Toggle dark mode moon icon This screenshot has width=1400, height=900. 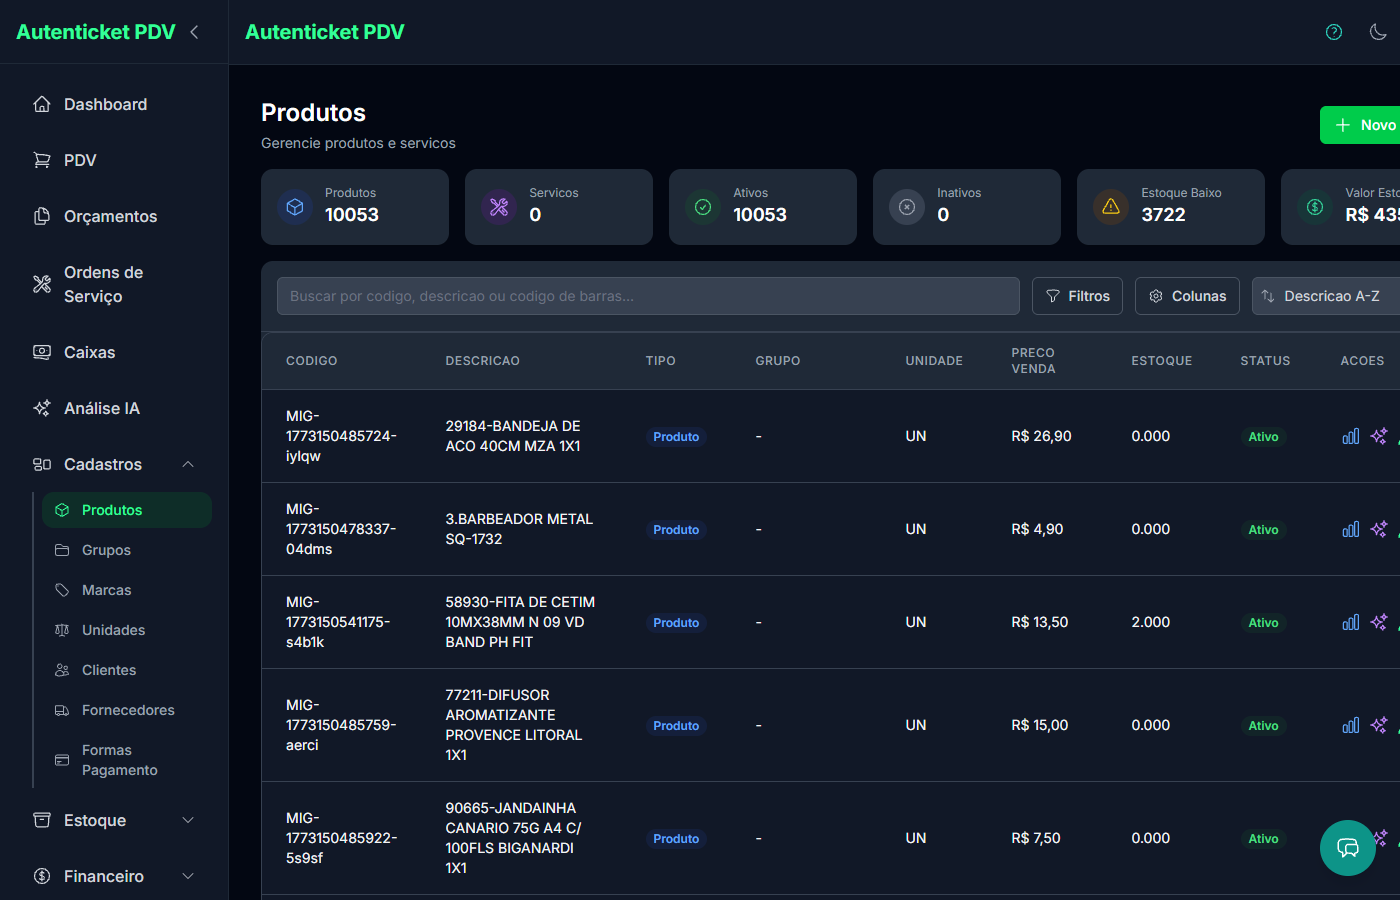pyautogui.click(x=1378, y=32)
